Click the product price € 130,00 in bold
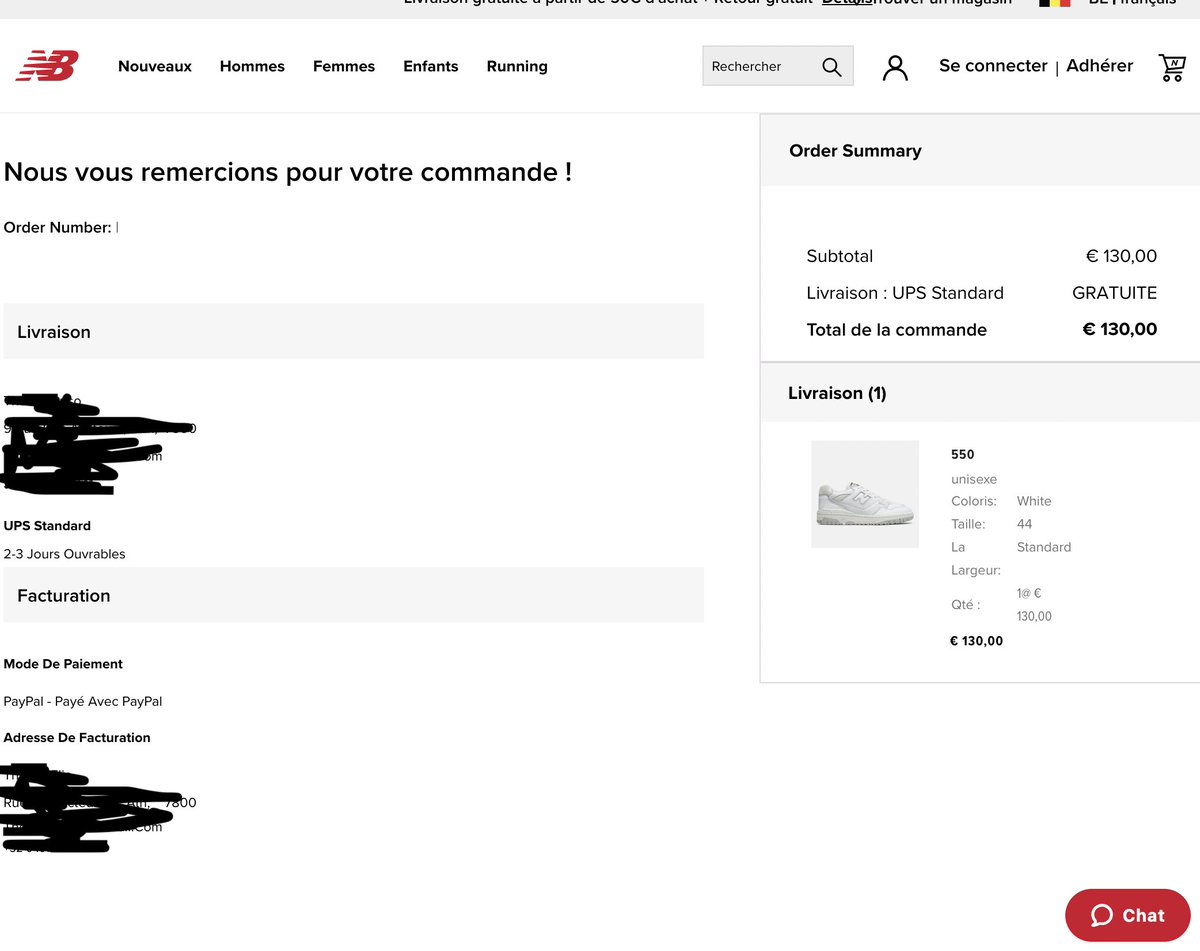Image resolution: width=1200 pixels, height=951 pixels. pyautogui.click(x=976, y=641)
